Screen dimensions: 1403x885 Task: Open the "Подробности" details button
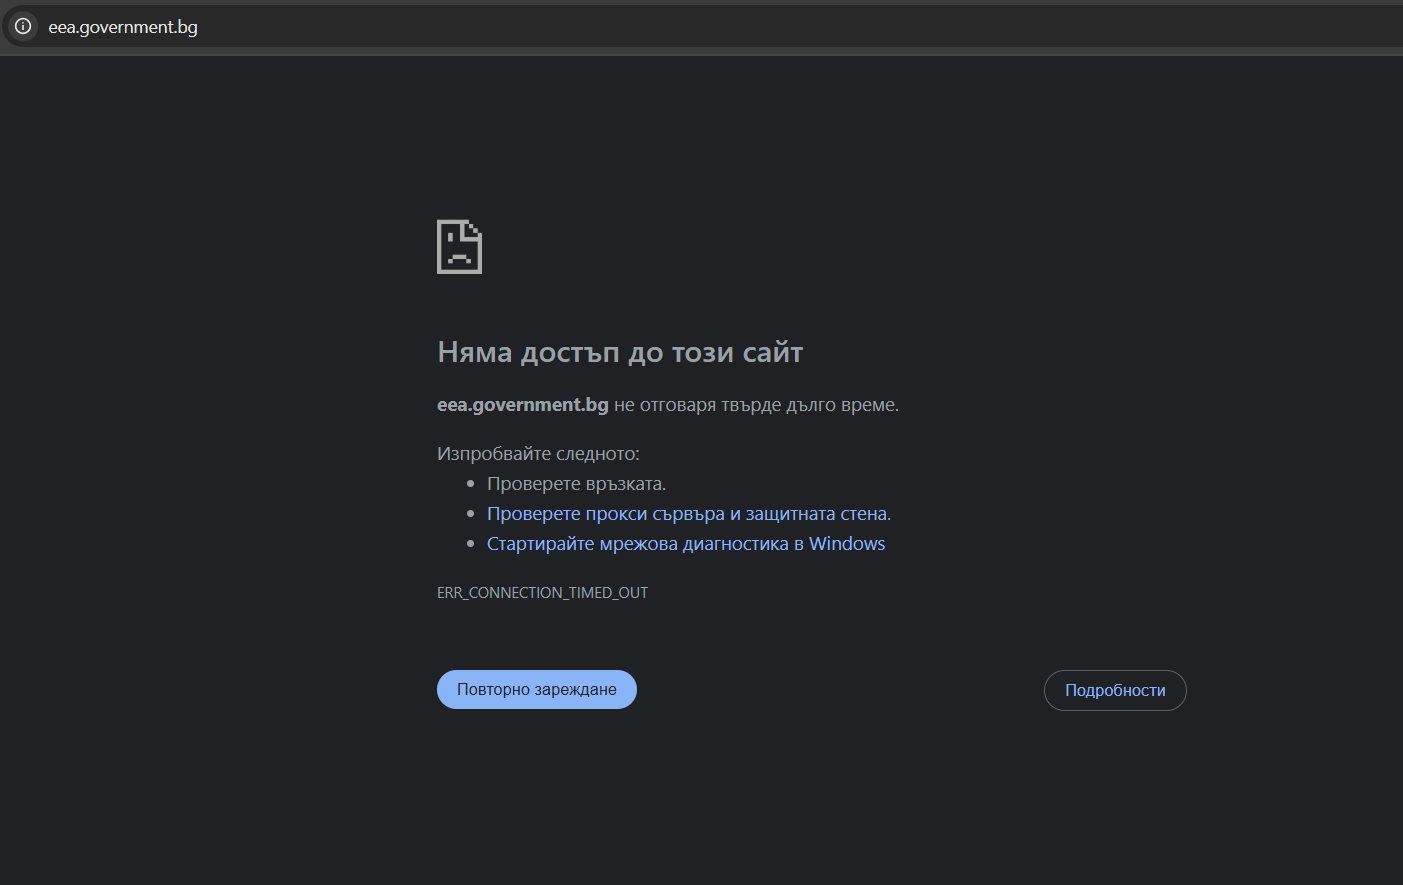pos(1115,690)
